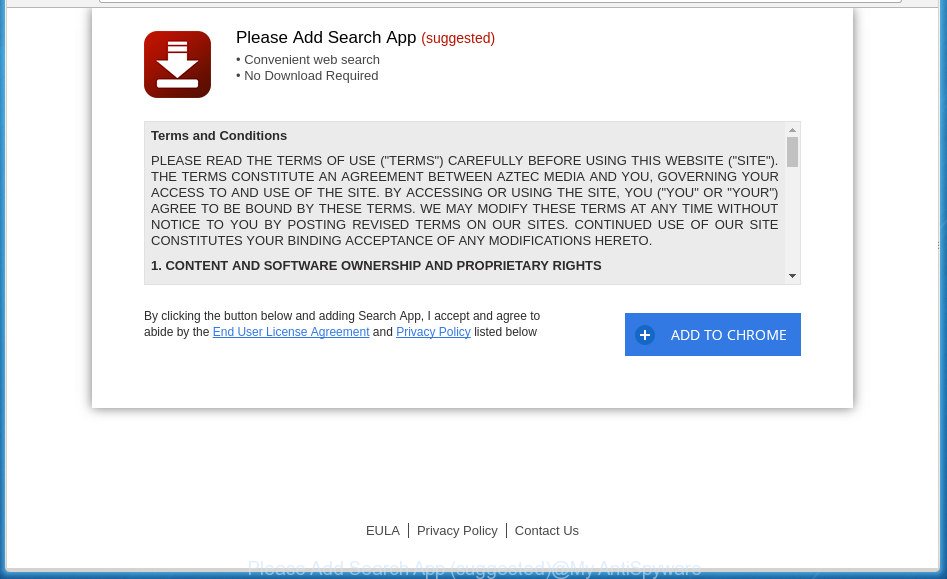
Task: Click the terms box scrollbar thumb
Action: [x=792, y=152]
